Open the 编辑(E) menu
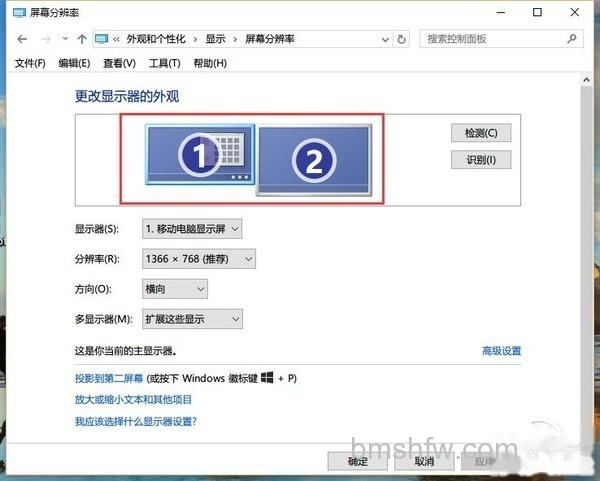600x481 pixels. pos(74,63)
